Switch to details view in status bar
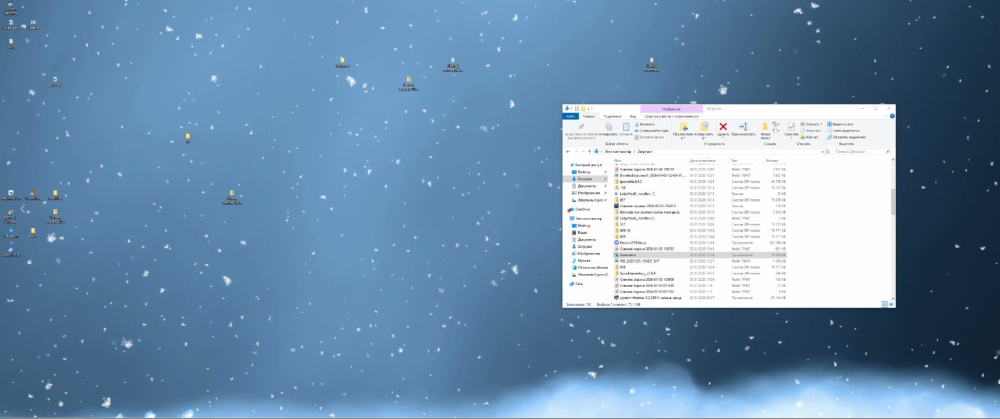 [885, 304]
